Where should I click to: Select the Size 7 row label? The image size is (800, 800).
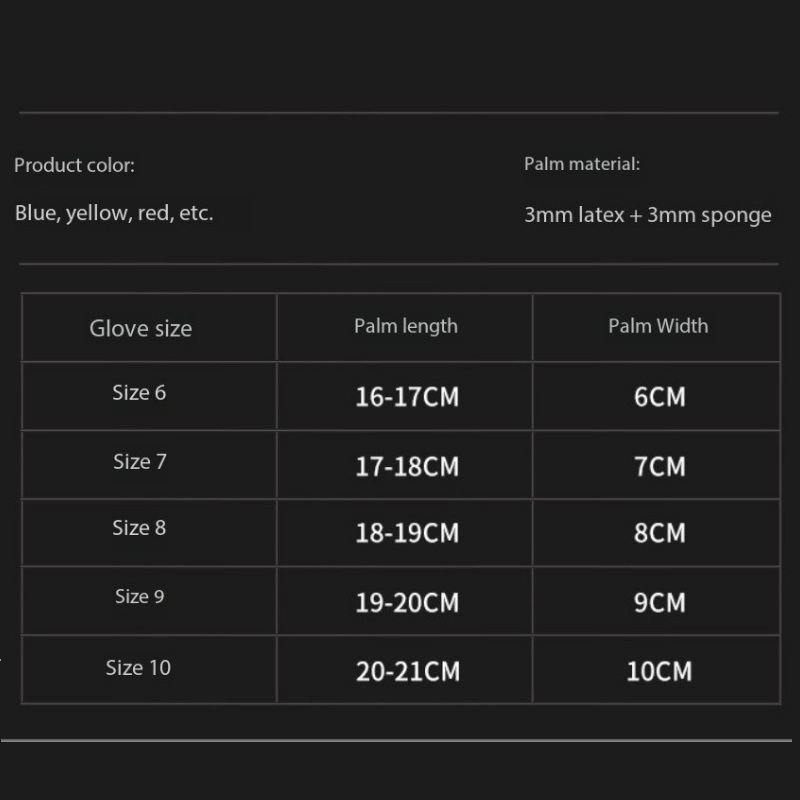(x=139, y=462)
